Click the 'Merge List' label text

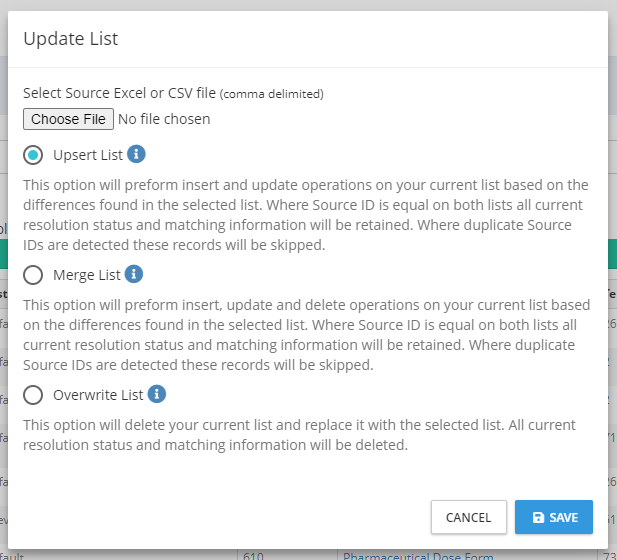pyautogui.click(x=87, y=275)
